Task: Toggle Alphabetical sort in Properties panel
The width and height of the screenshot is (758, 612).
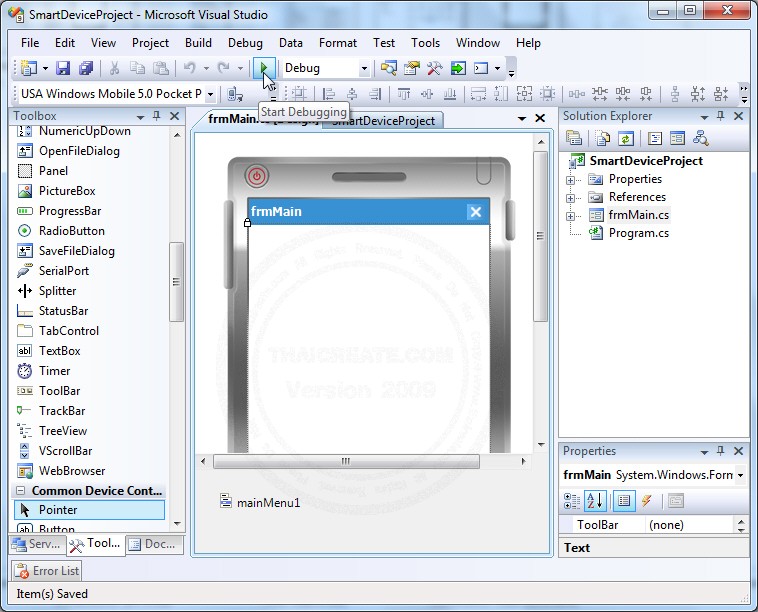Action: 595,501
